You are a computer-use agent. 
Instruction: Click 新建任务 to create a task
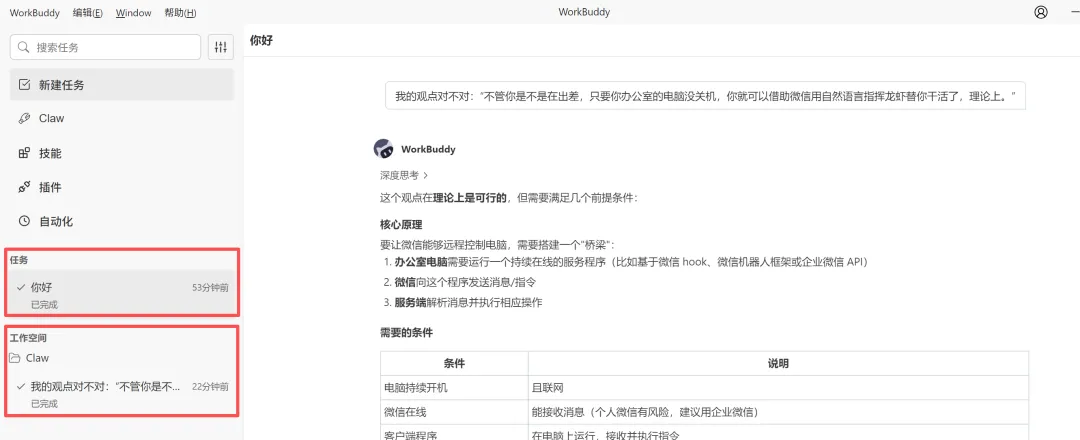coord(122,85)
